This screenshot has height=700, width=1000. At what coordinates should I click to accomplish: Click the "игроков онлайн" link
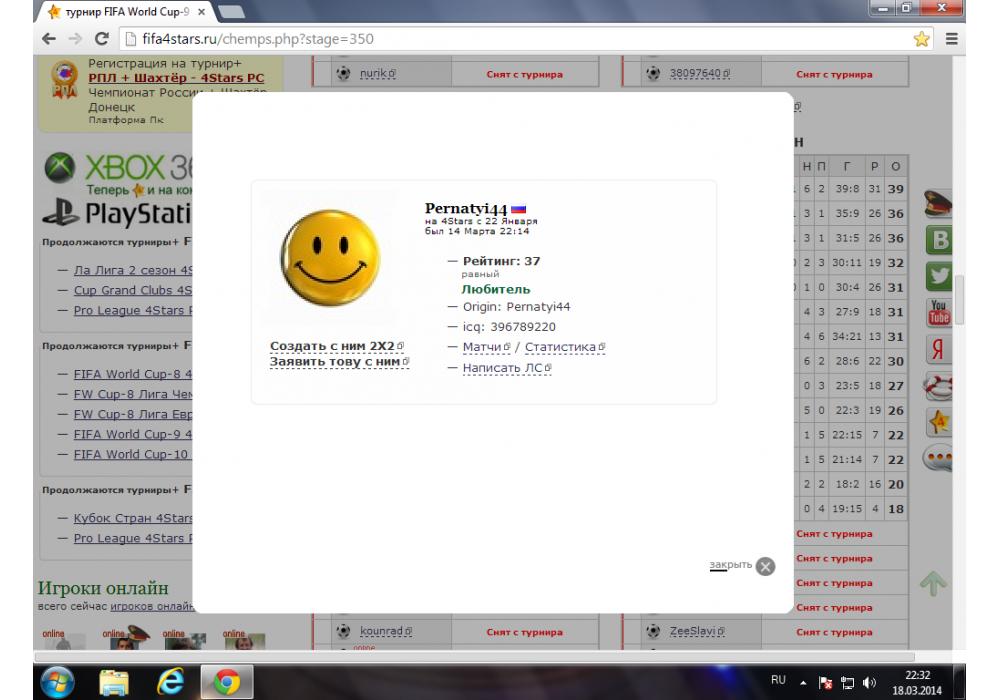click(152, 606)
